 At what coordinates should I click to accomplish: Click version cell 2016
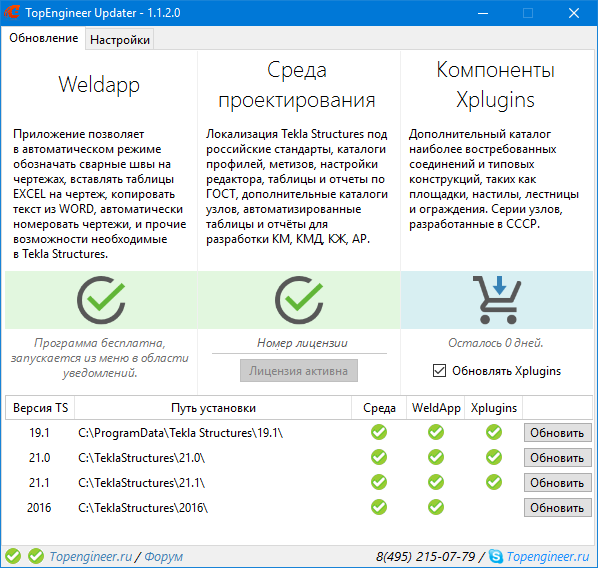coord(39,507)
